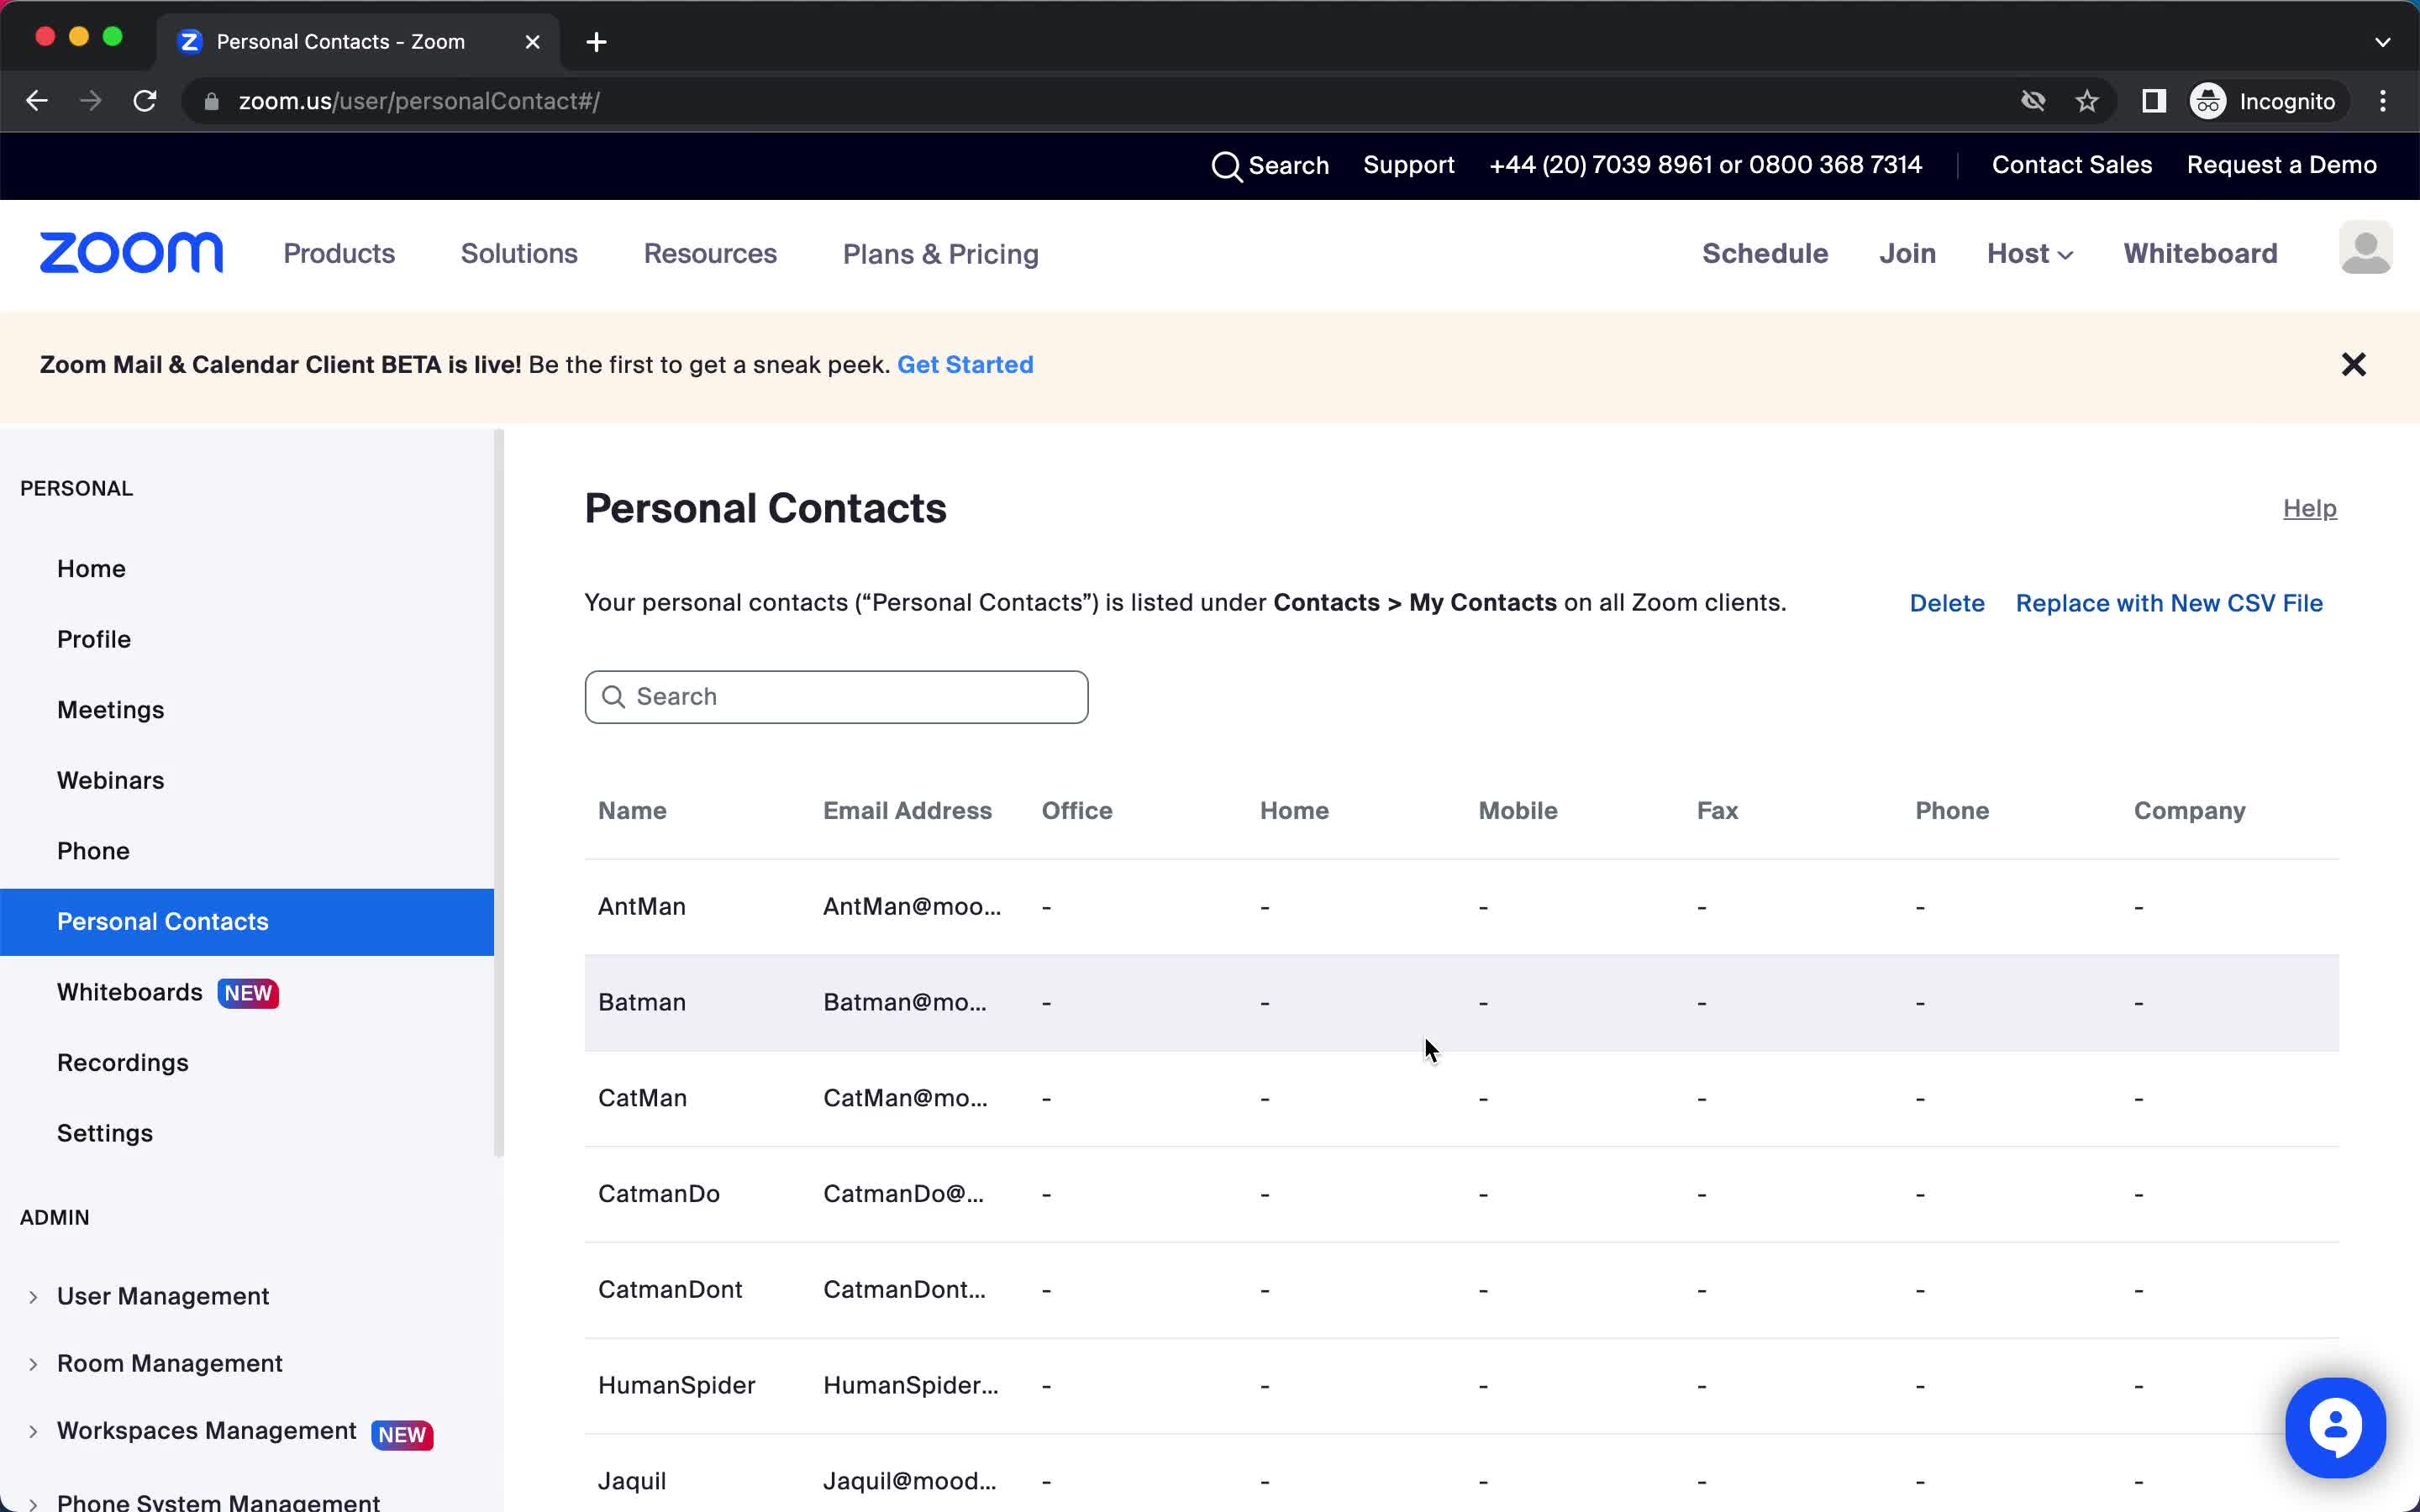Dismiss the Zoom Mail beta banner

(x=2353, y=365)
